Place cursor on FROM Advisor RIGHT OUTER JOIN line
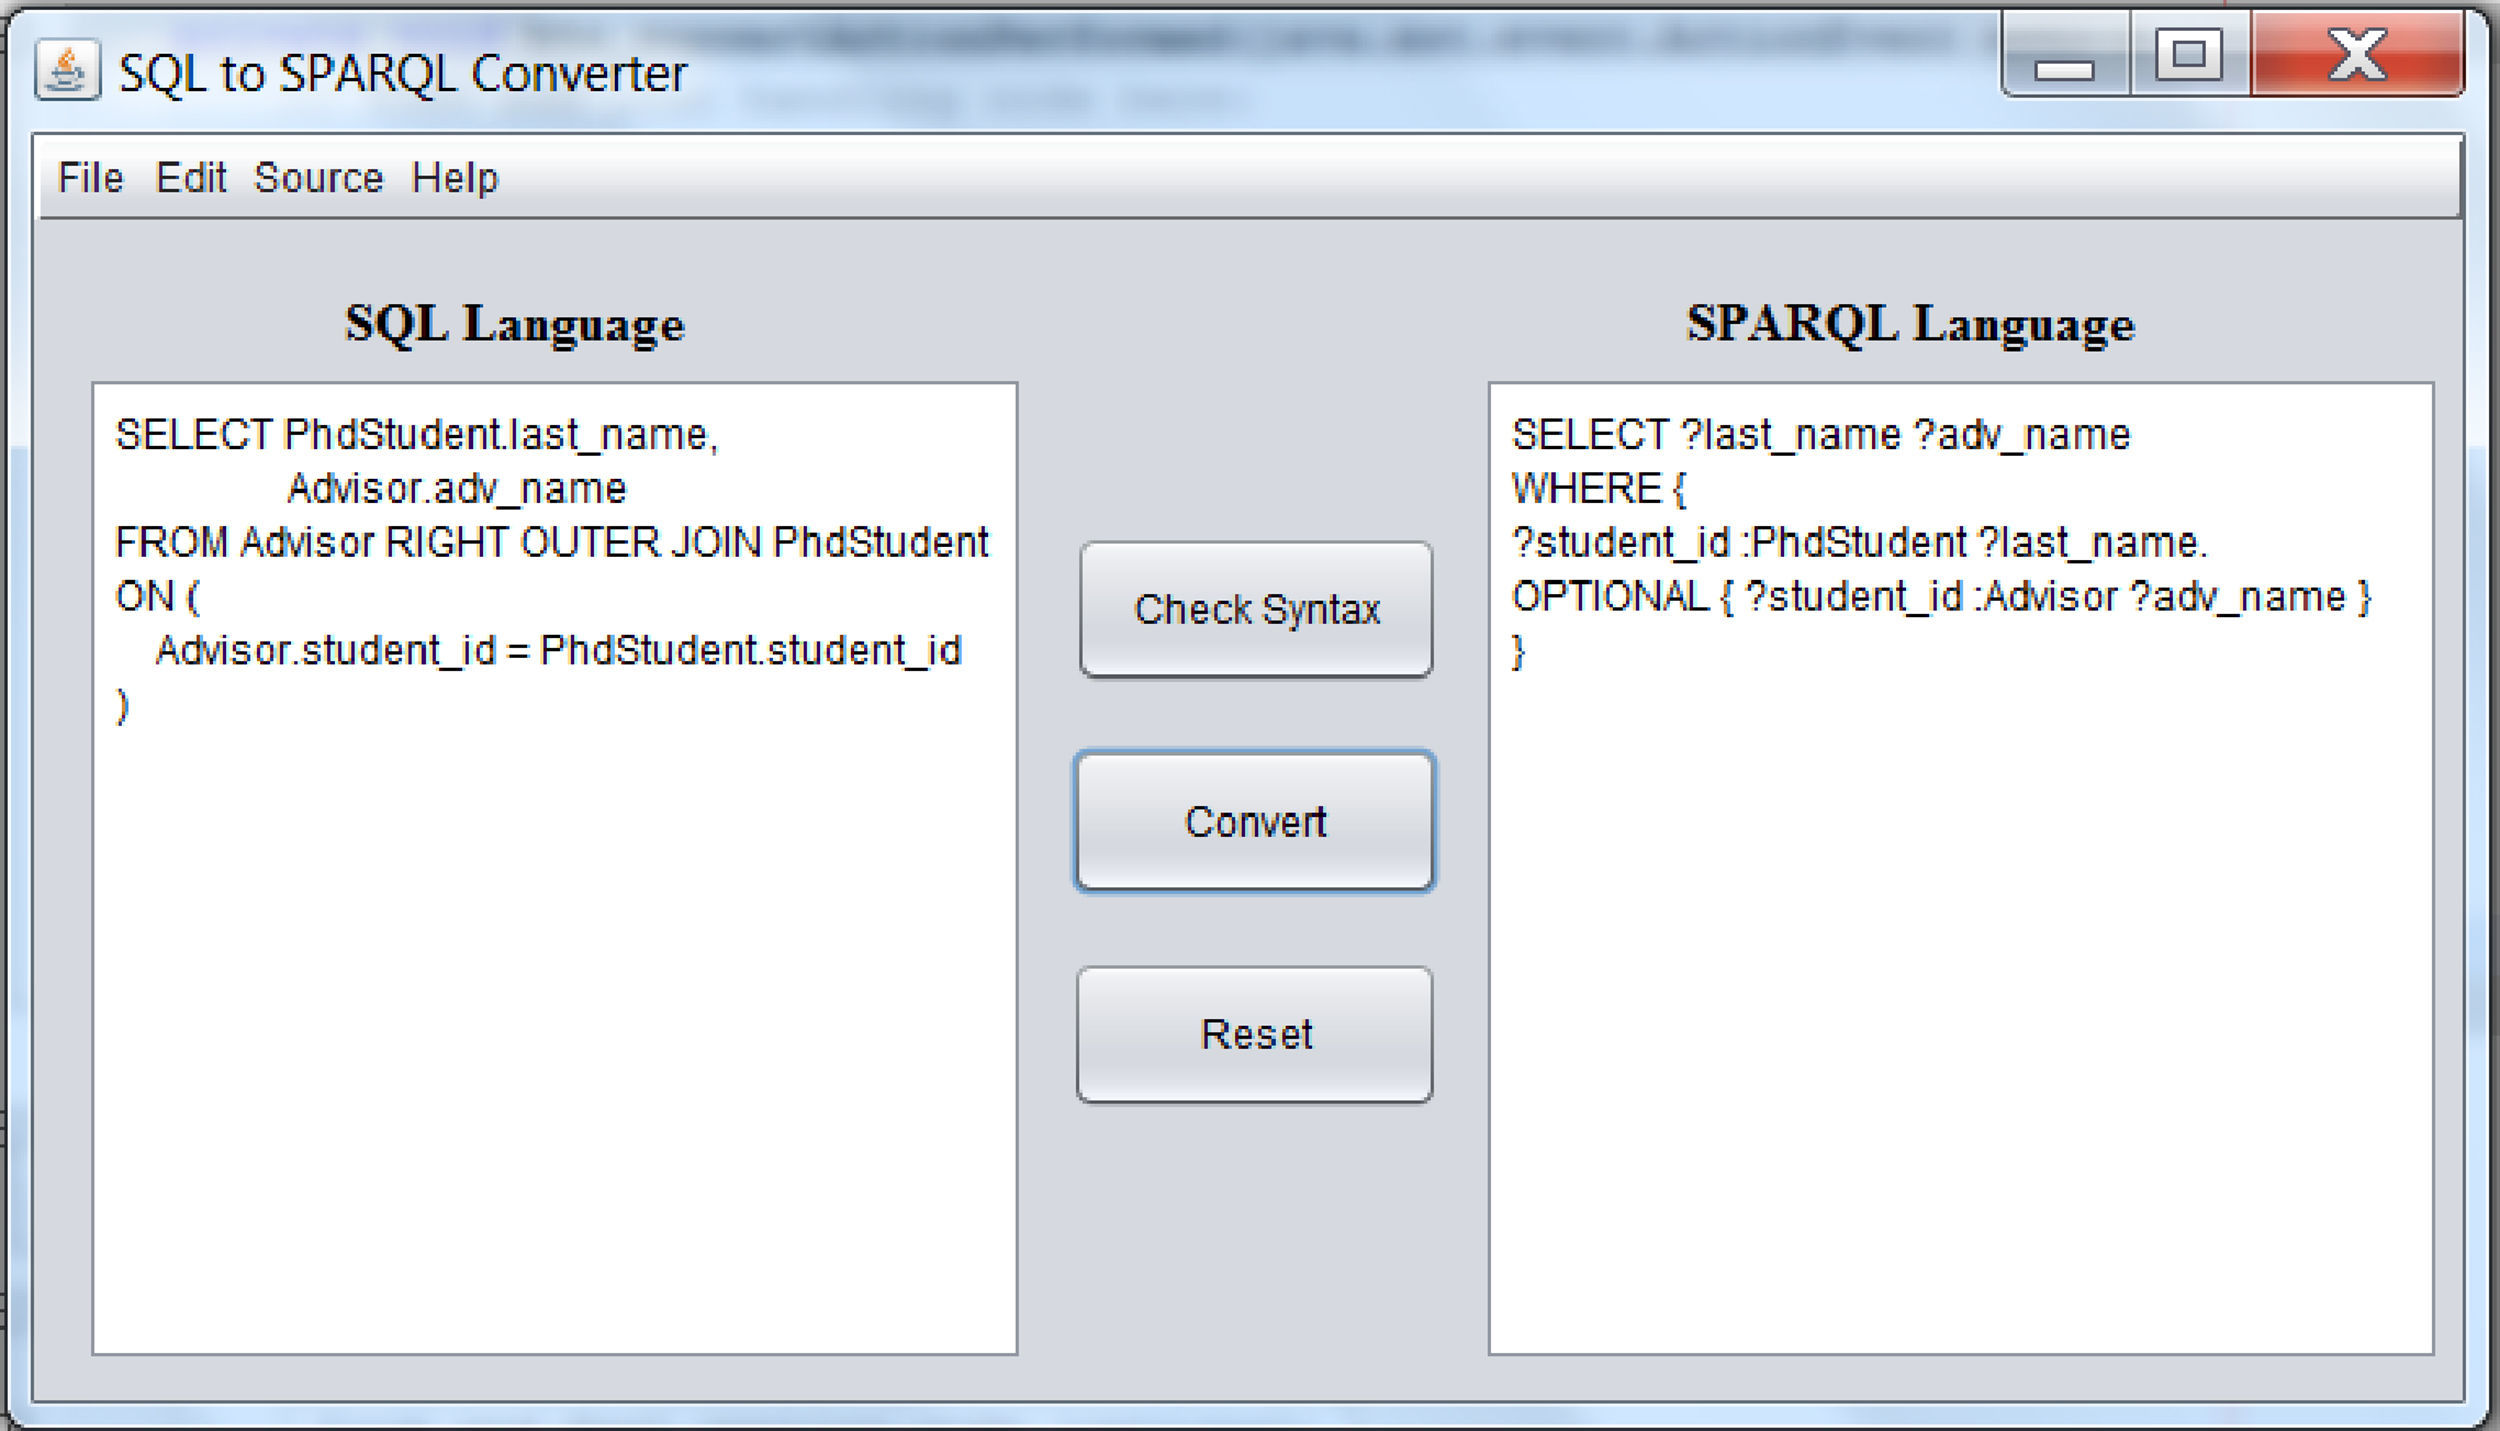The width and height of the screenshot is (2500, 1431). point(551,543)
